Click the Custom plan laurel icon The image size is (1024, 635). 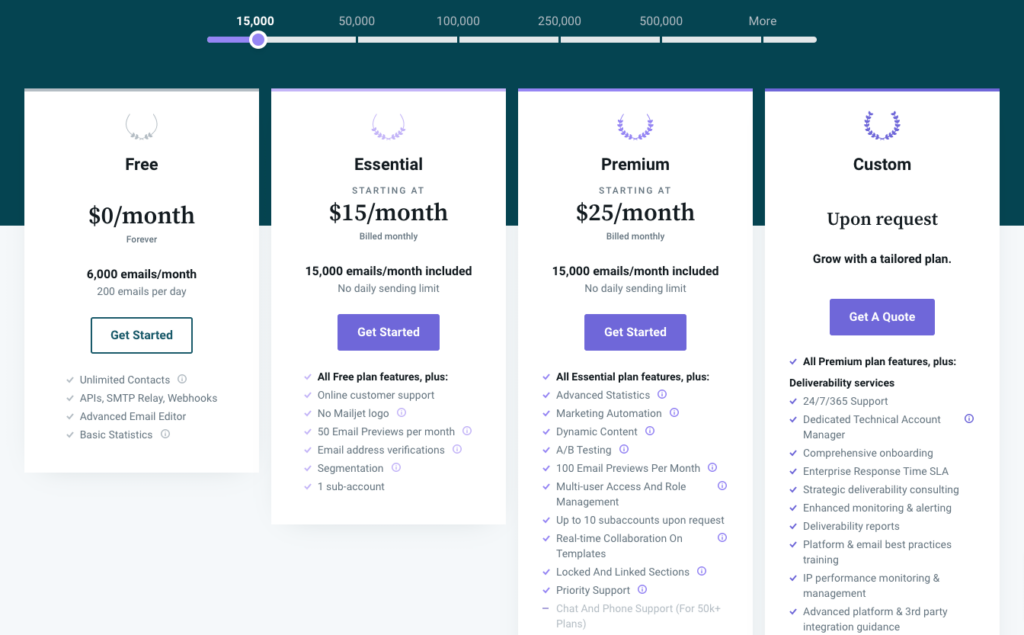(x=882, y=125)
